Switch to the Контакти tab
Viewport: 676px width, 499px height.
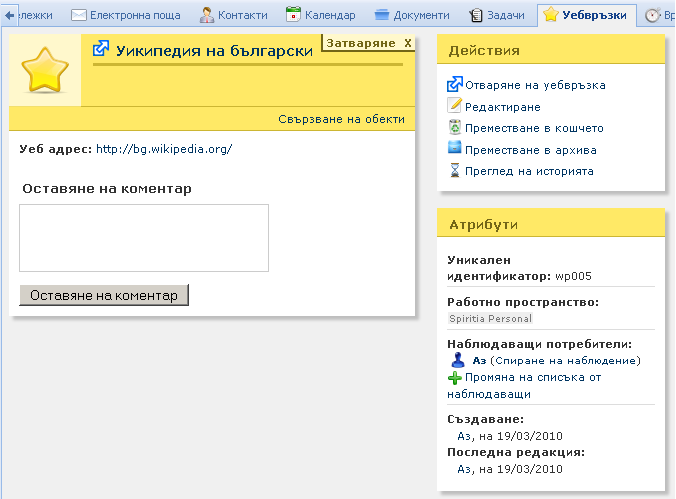233,15
